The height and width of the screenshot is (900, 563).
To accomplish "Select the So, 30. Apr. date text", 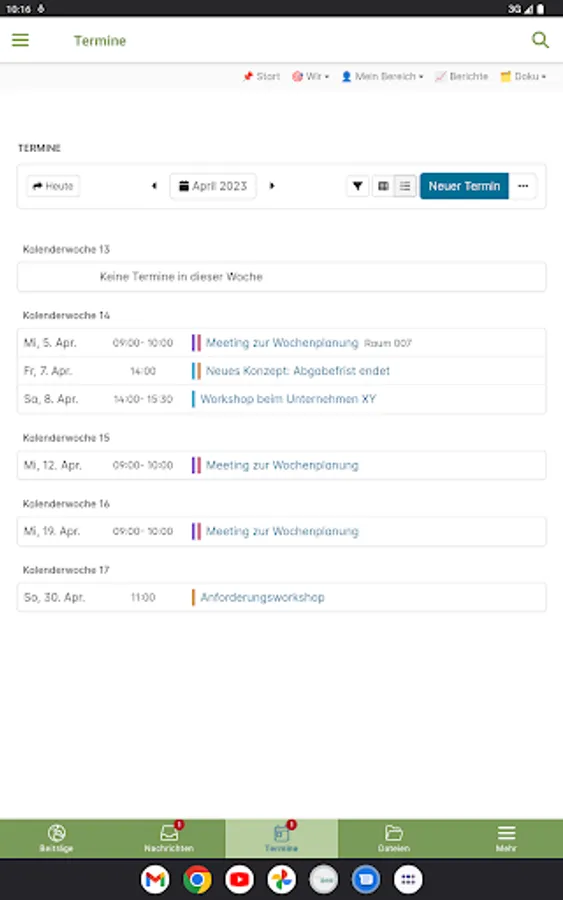I will (55, 598).
